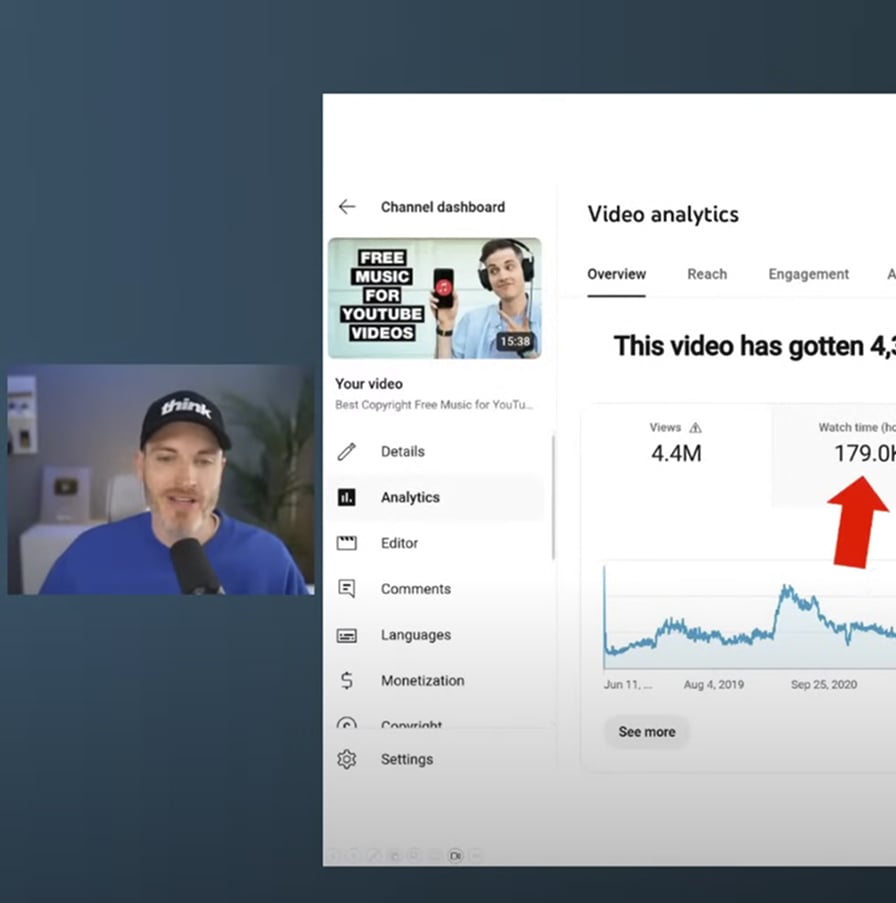Screen dimensions: 896x903
Task: Select the Watch time 179.0K metric card
Action: [x=834, y=457]
